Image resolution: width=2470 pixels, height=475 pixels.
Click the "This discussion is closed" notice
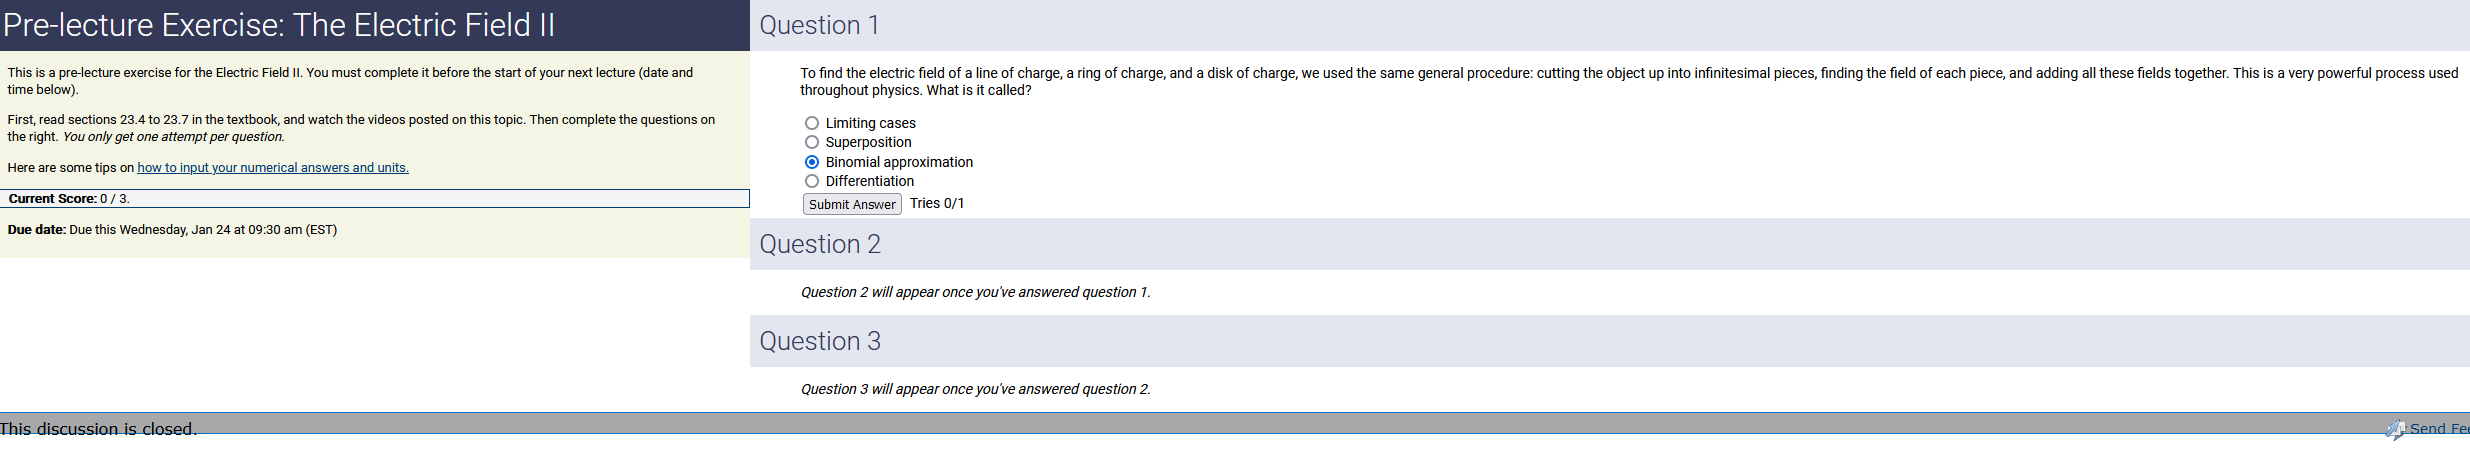pos(98,429)
